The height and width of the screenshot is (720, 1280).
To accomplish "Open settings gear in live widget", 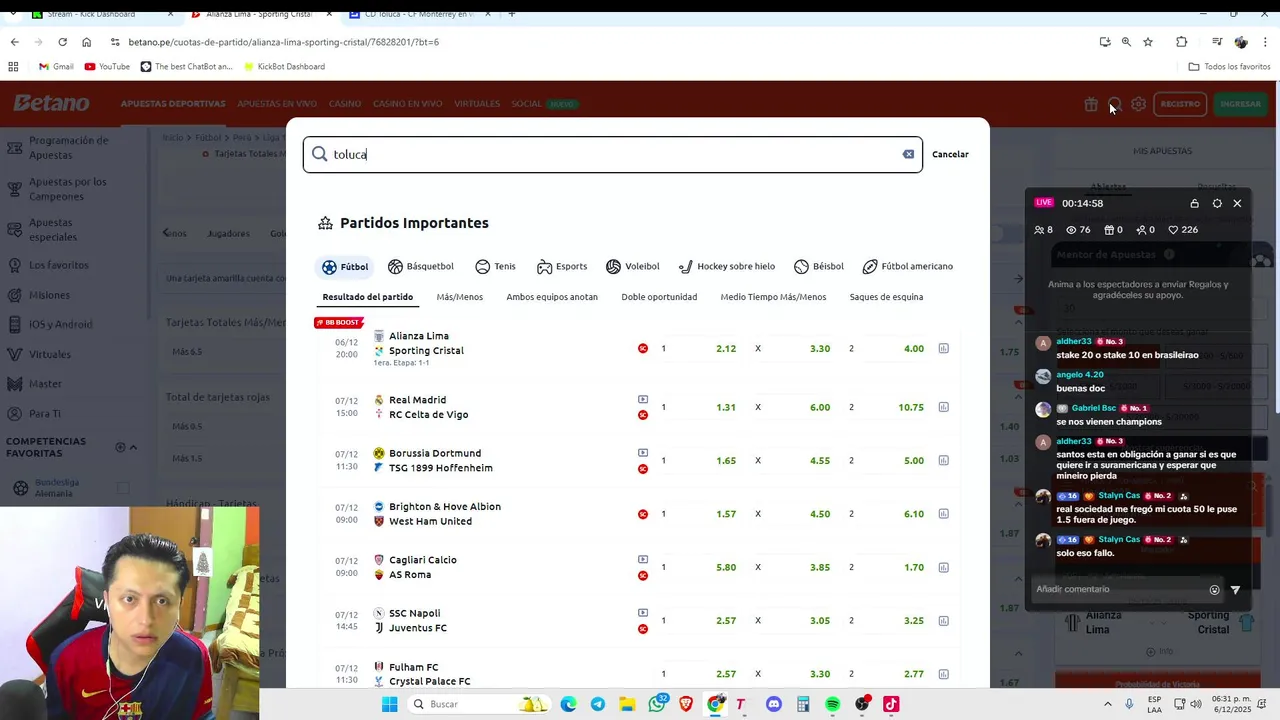I will point(1217,203).
